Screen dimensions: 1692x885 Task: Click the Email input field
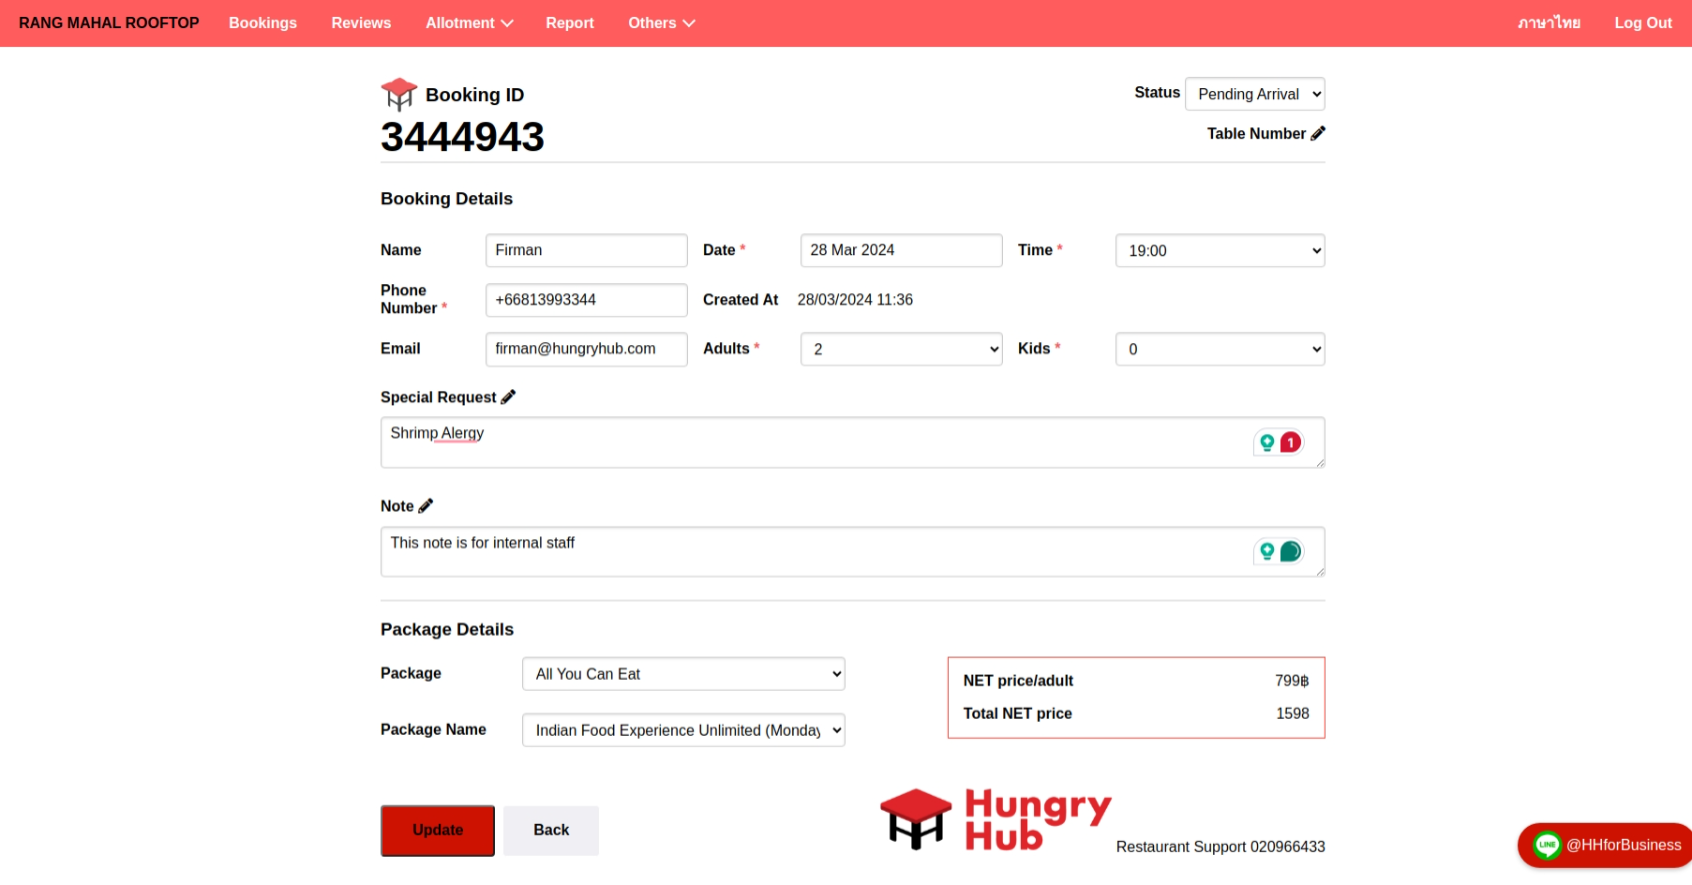(x=586, y=349)
